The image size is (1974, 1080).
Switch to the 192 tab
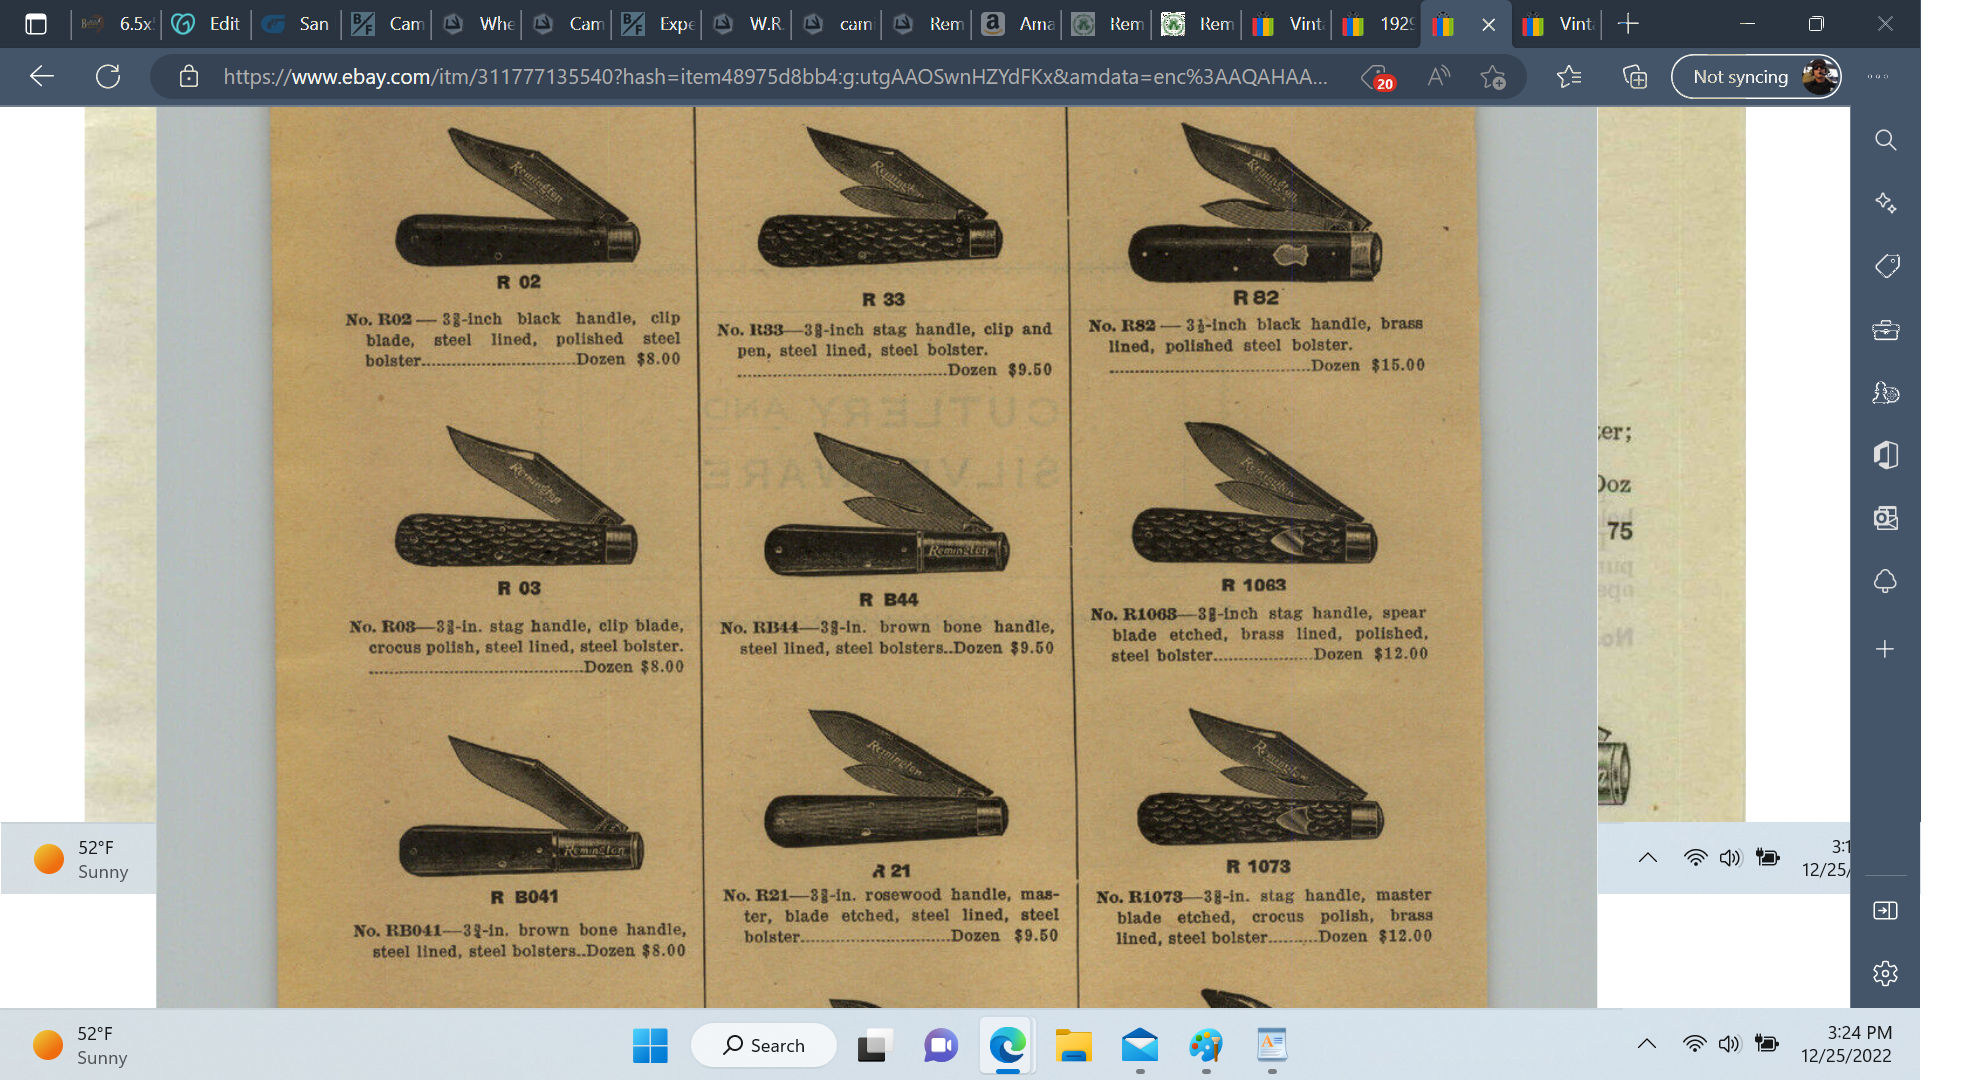(1377, 24)
